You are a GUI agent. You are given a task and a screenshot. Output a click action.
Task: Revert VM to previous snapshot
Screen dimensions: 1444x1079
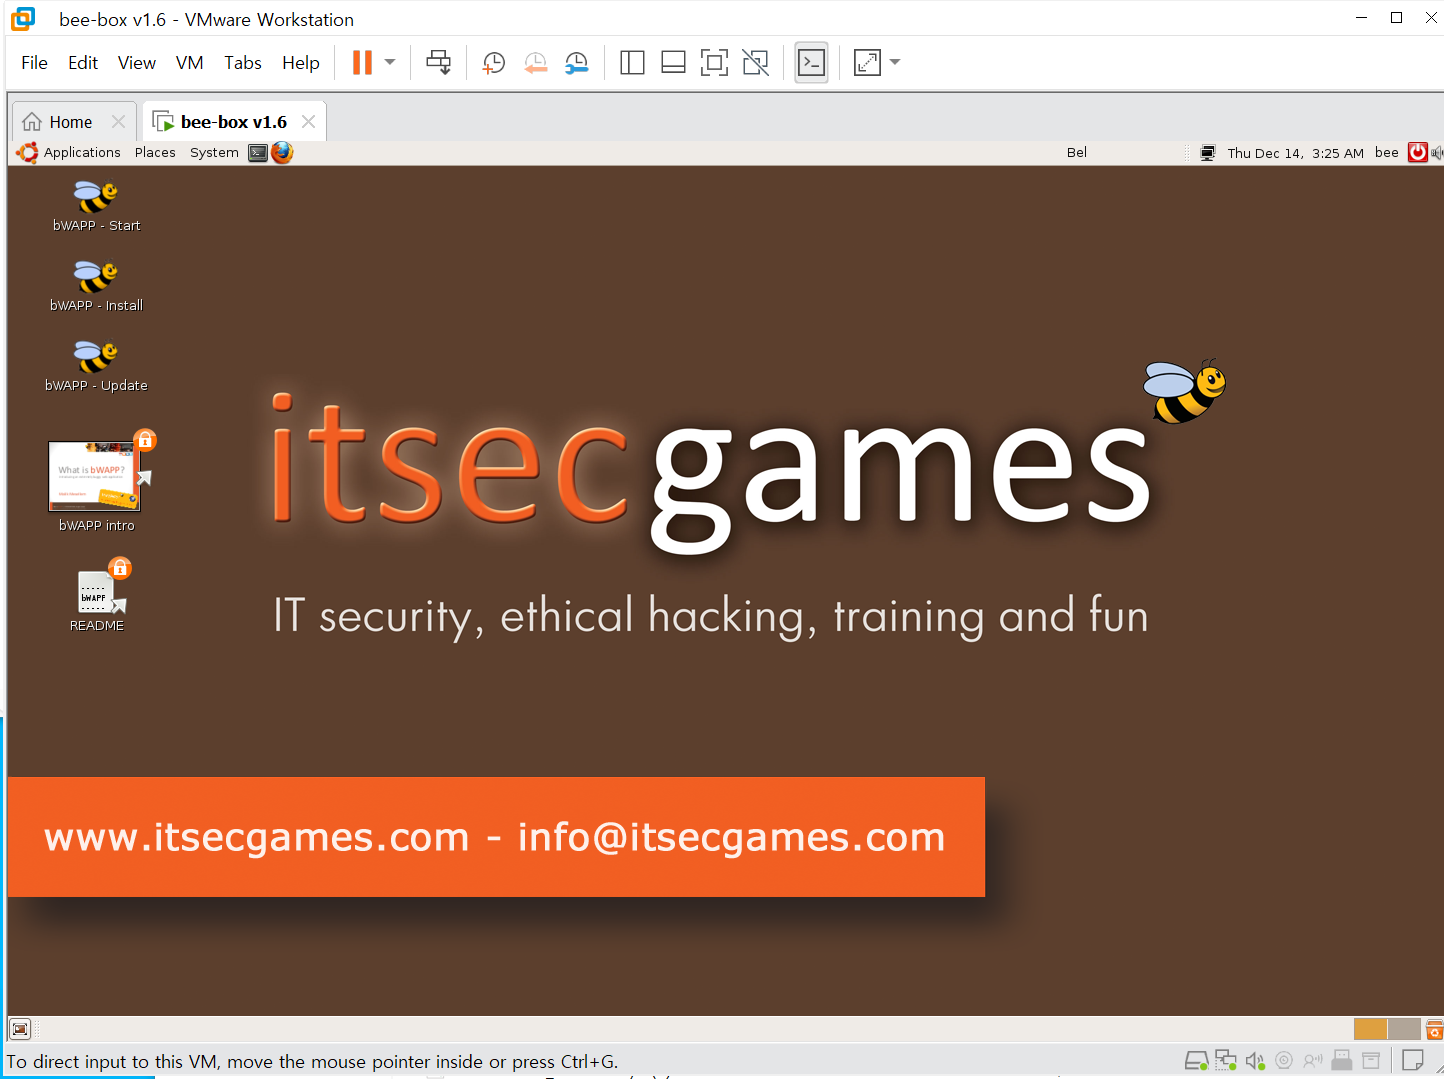point(535,63)
